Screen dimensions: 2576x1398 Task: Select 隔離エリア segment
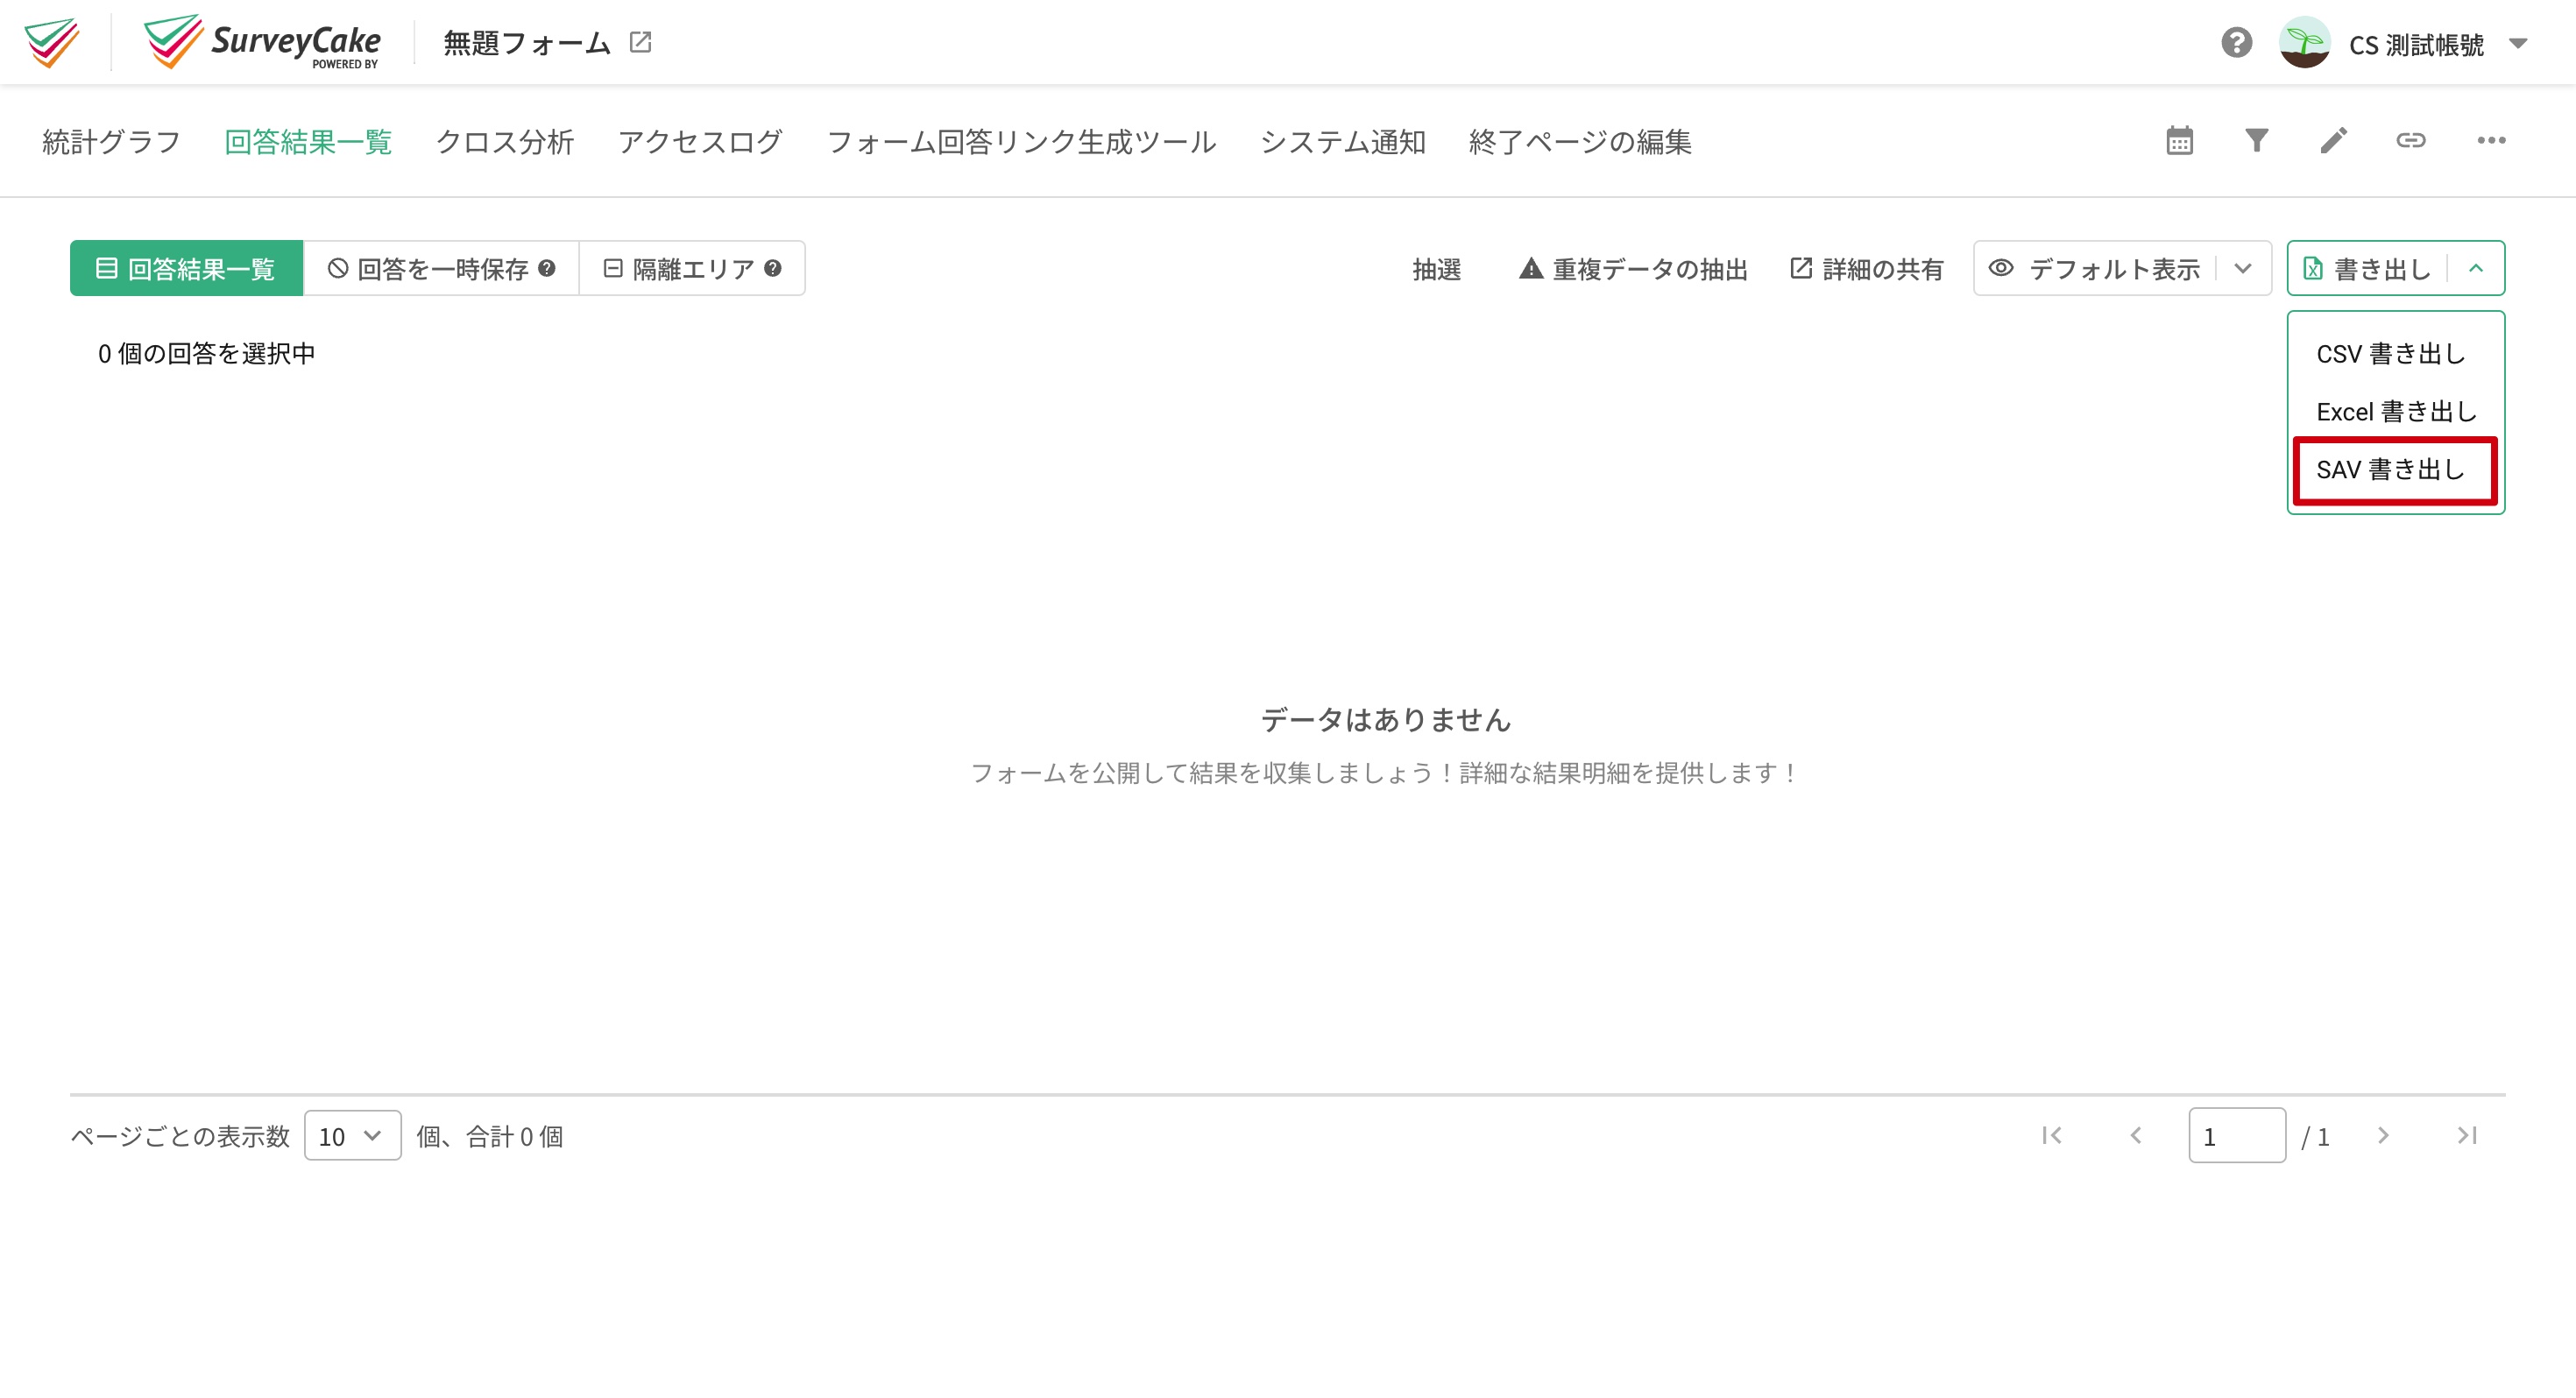pos(692,268)
